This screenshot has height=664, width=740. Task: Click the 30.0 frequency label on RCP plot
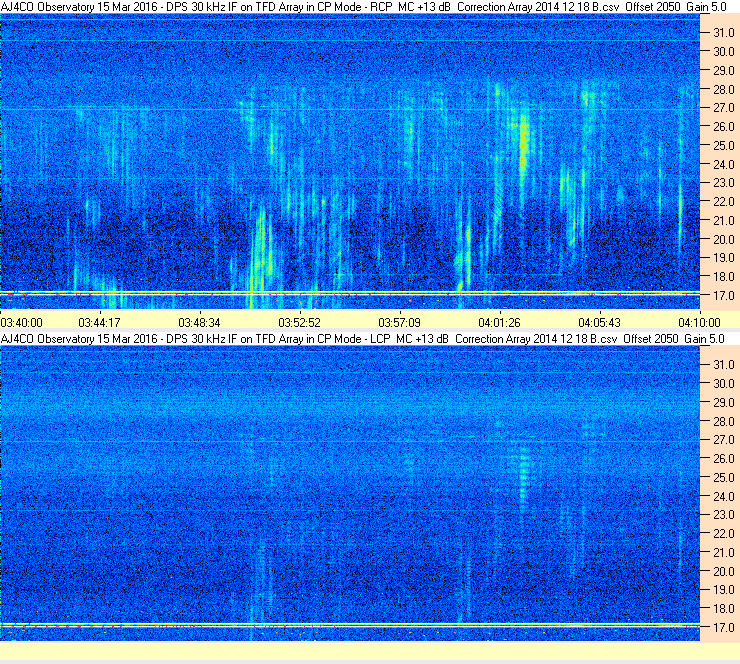pos(724,52)
